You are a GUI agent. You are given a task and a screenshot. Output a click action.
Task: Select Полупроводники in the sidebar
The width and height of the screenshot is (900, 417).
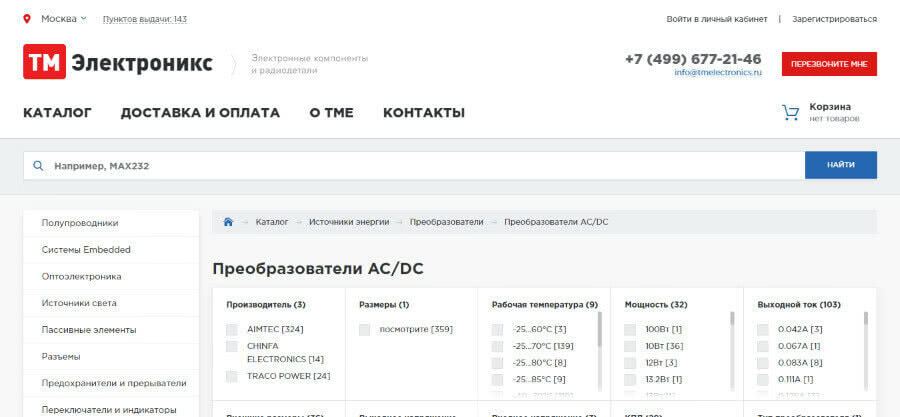[x=80, y=223]
